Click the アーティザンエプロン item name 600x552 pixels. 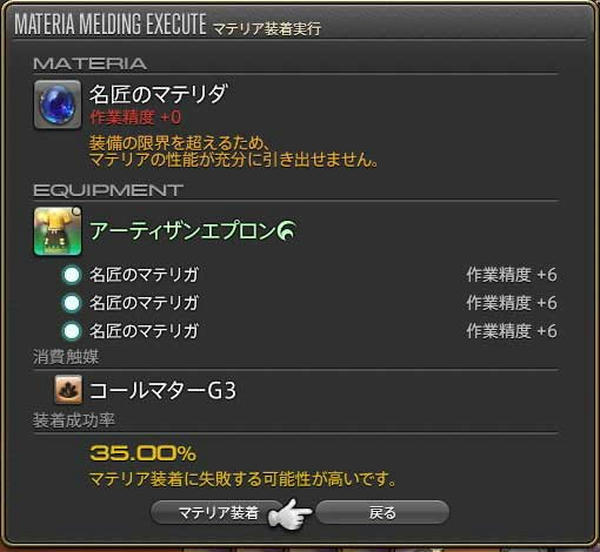click(183, 231)
